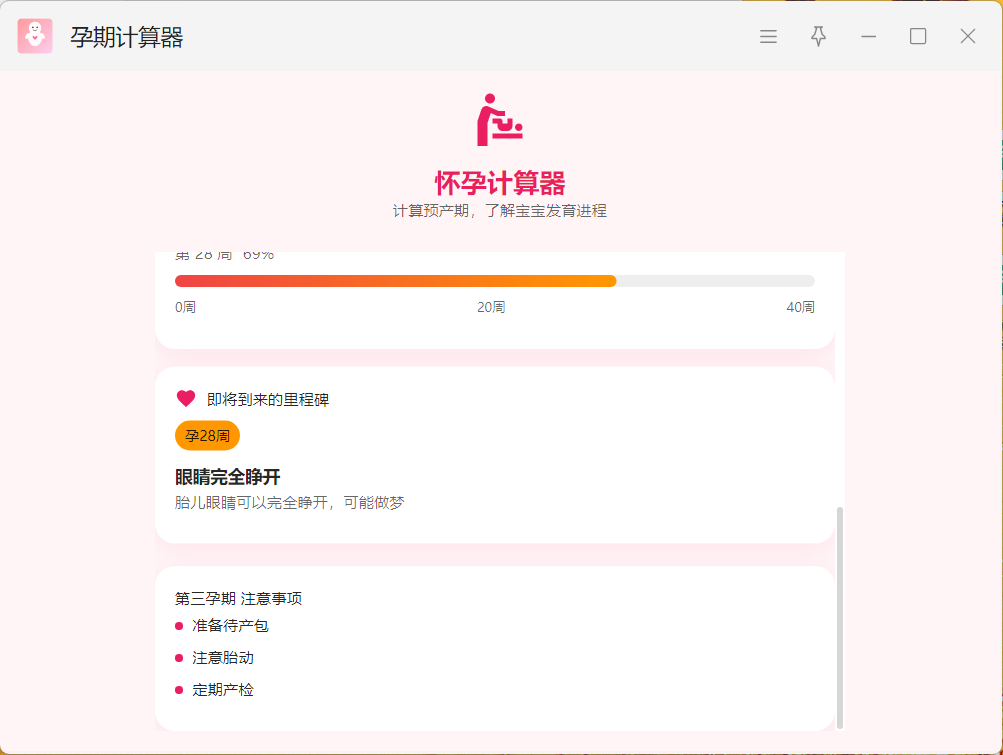Close the pregnancy calculator window
The width and height of the screenshot is (1003, 755).
pos(968,37)
